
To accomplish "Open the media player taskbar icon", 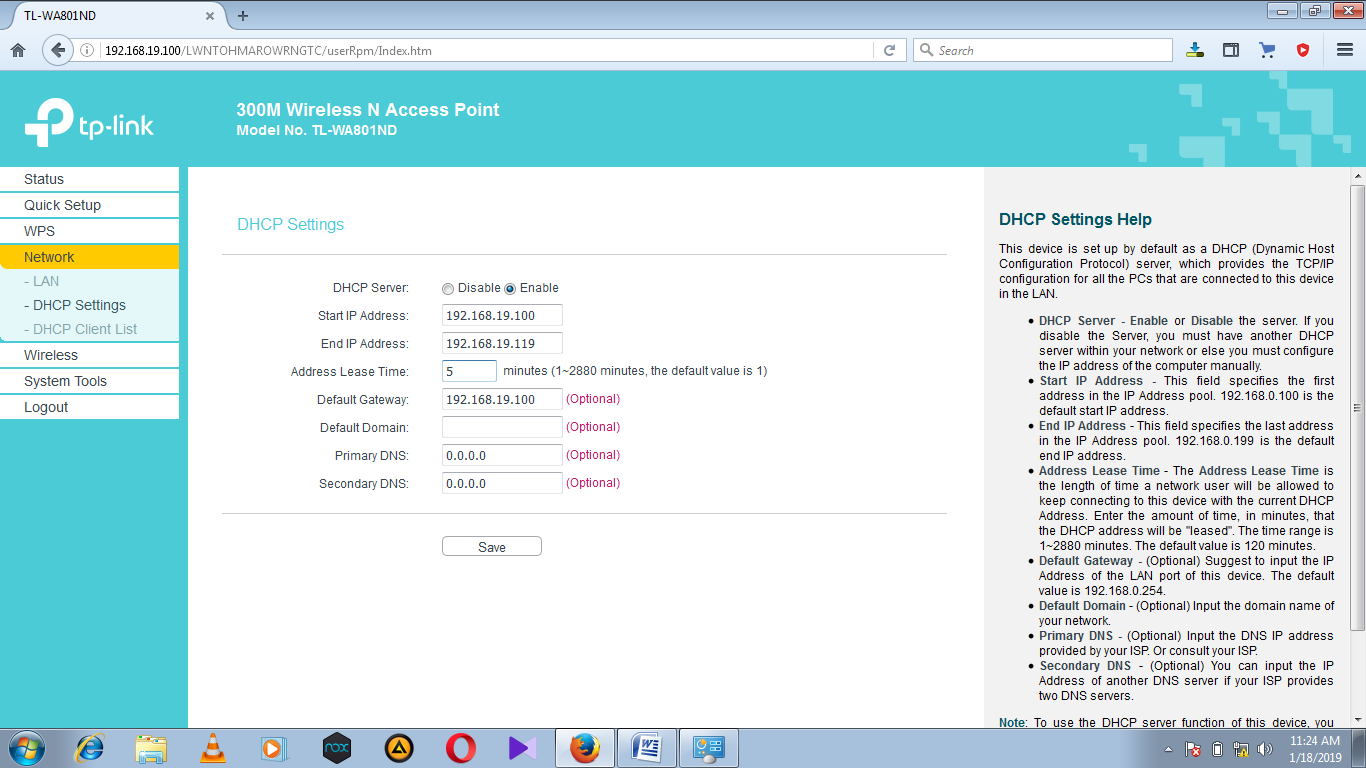I will [x=275, y=747].
